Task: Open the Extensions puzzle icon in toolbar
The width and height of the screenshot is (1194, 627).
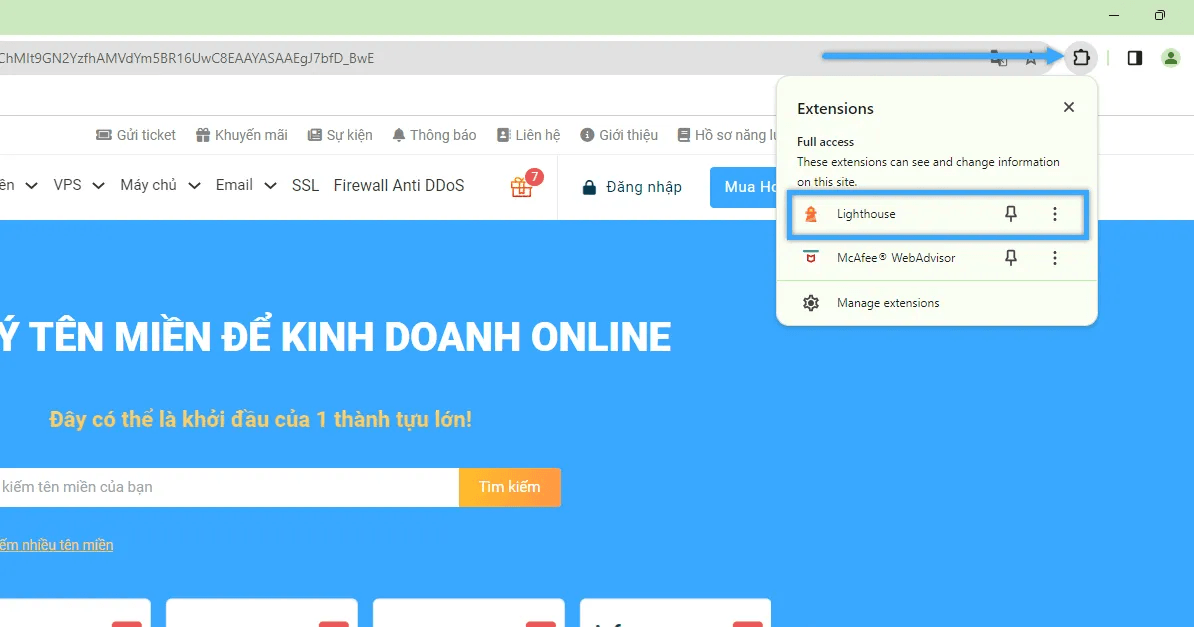Action: (1081, 58)
